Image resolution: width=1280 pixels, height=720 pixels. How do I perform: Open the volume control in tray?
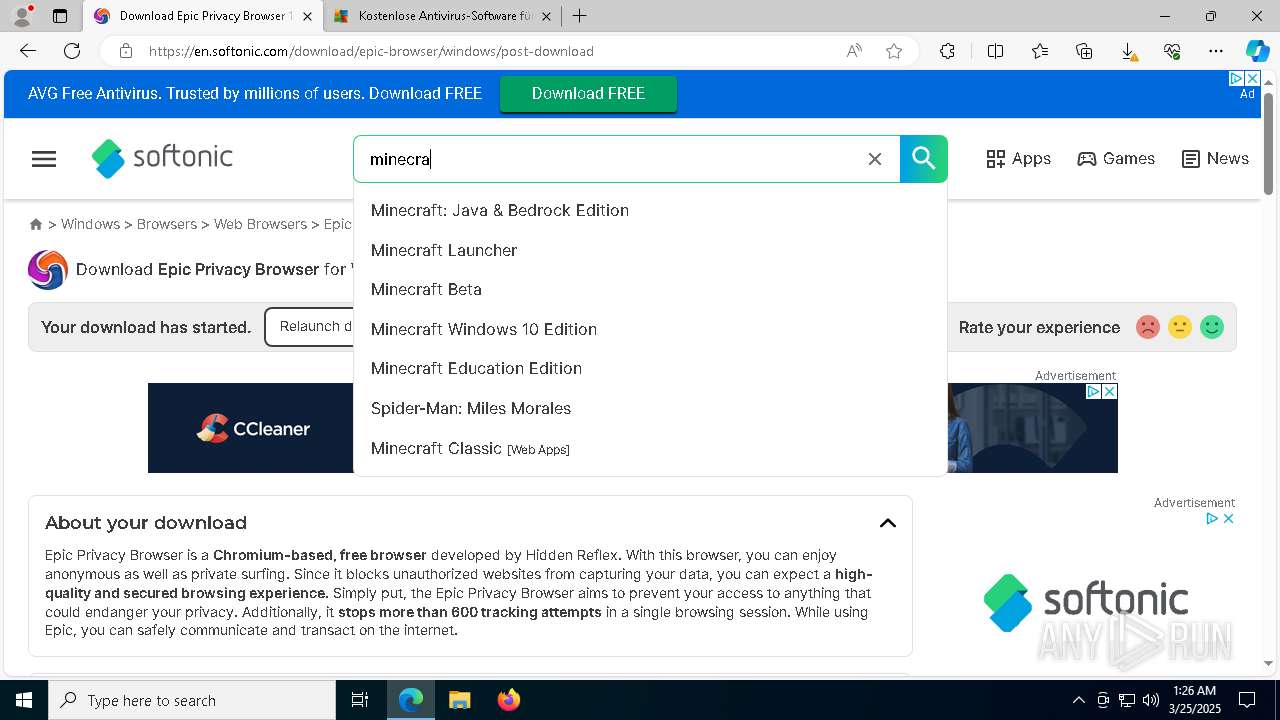point(1151,700)
